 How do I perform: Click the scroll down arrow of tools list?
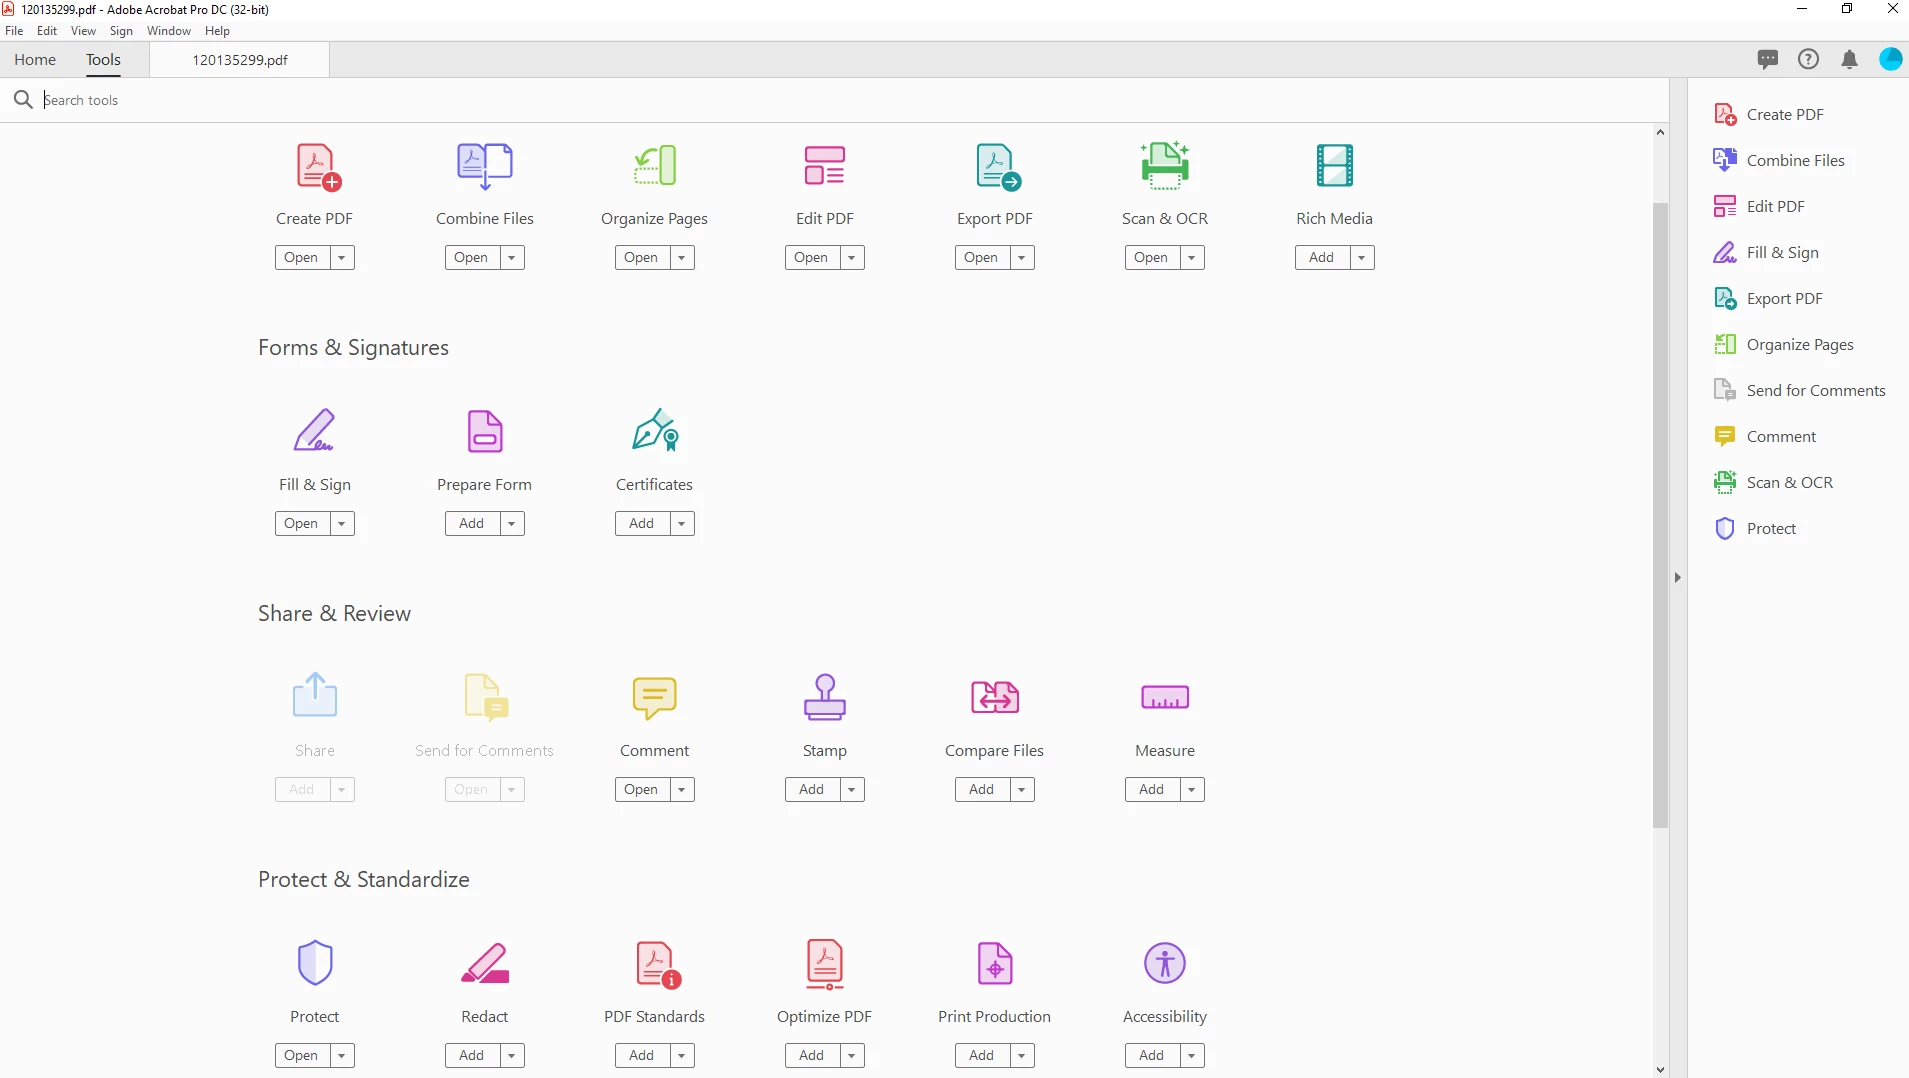(x=1660, y=1069)
